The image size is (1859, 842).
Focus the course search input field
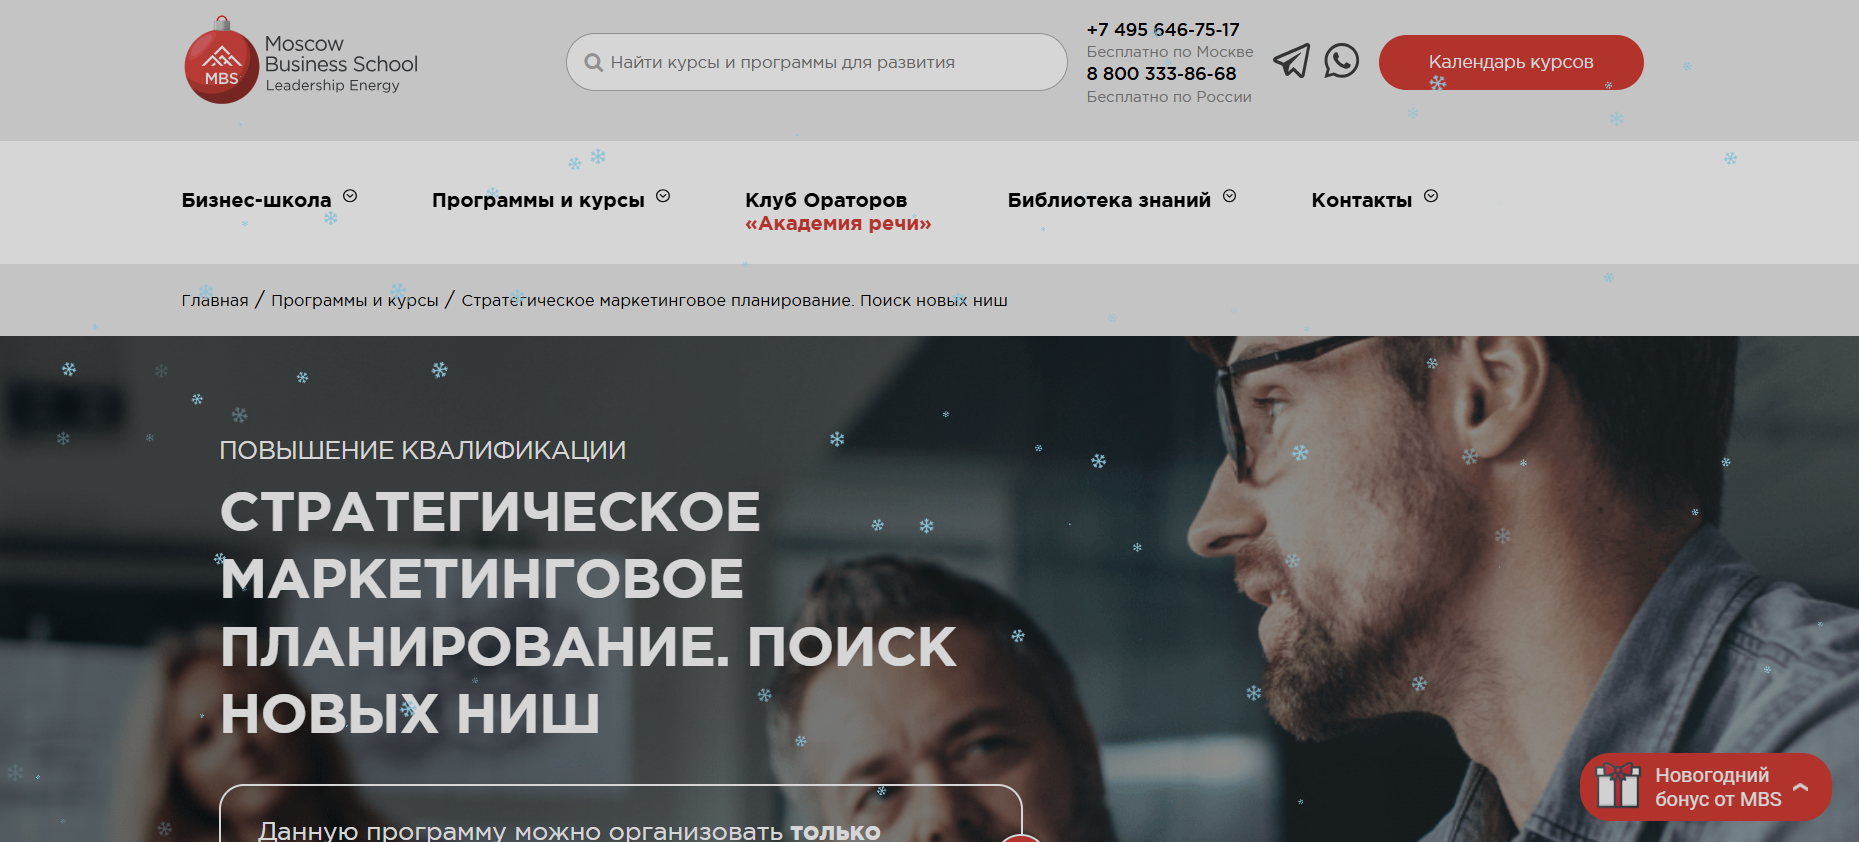point(817,62)
